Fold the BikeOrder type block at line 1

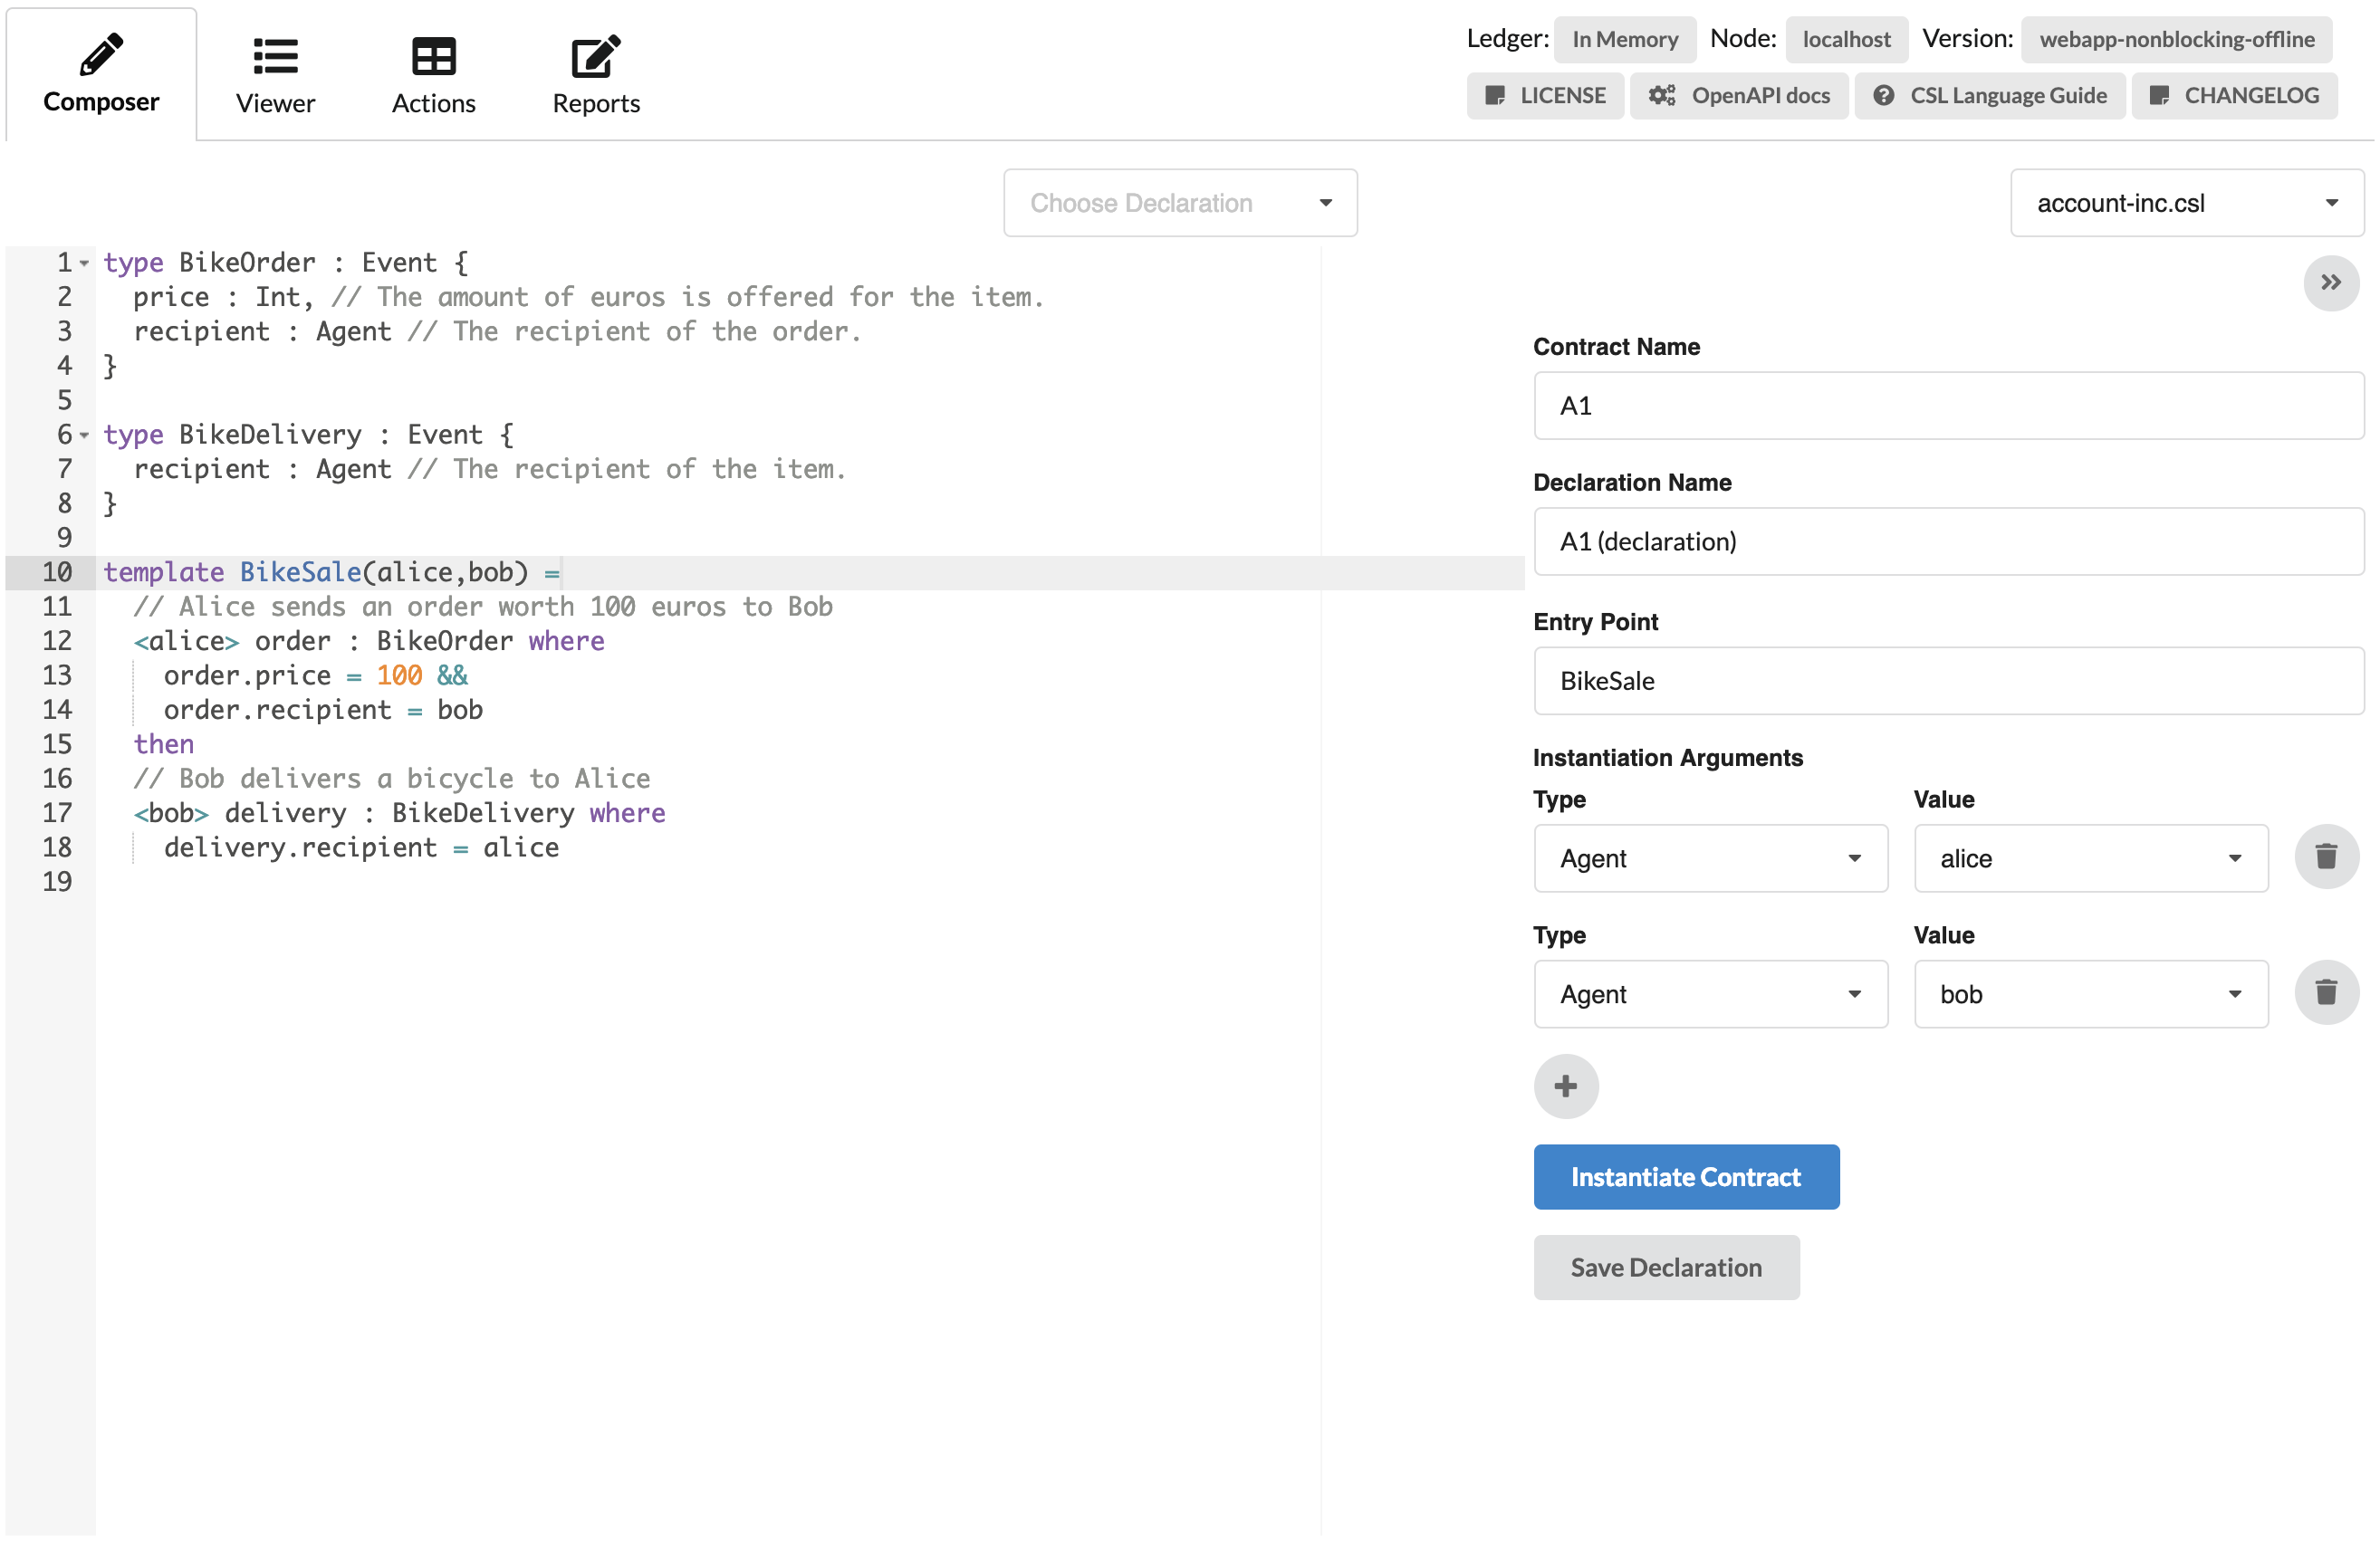point(85,263)
